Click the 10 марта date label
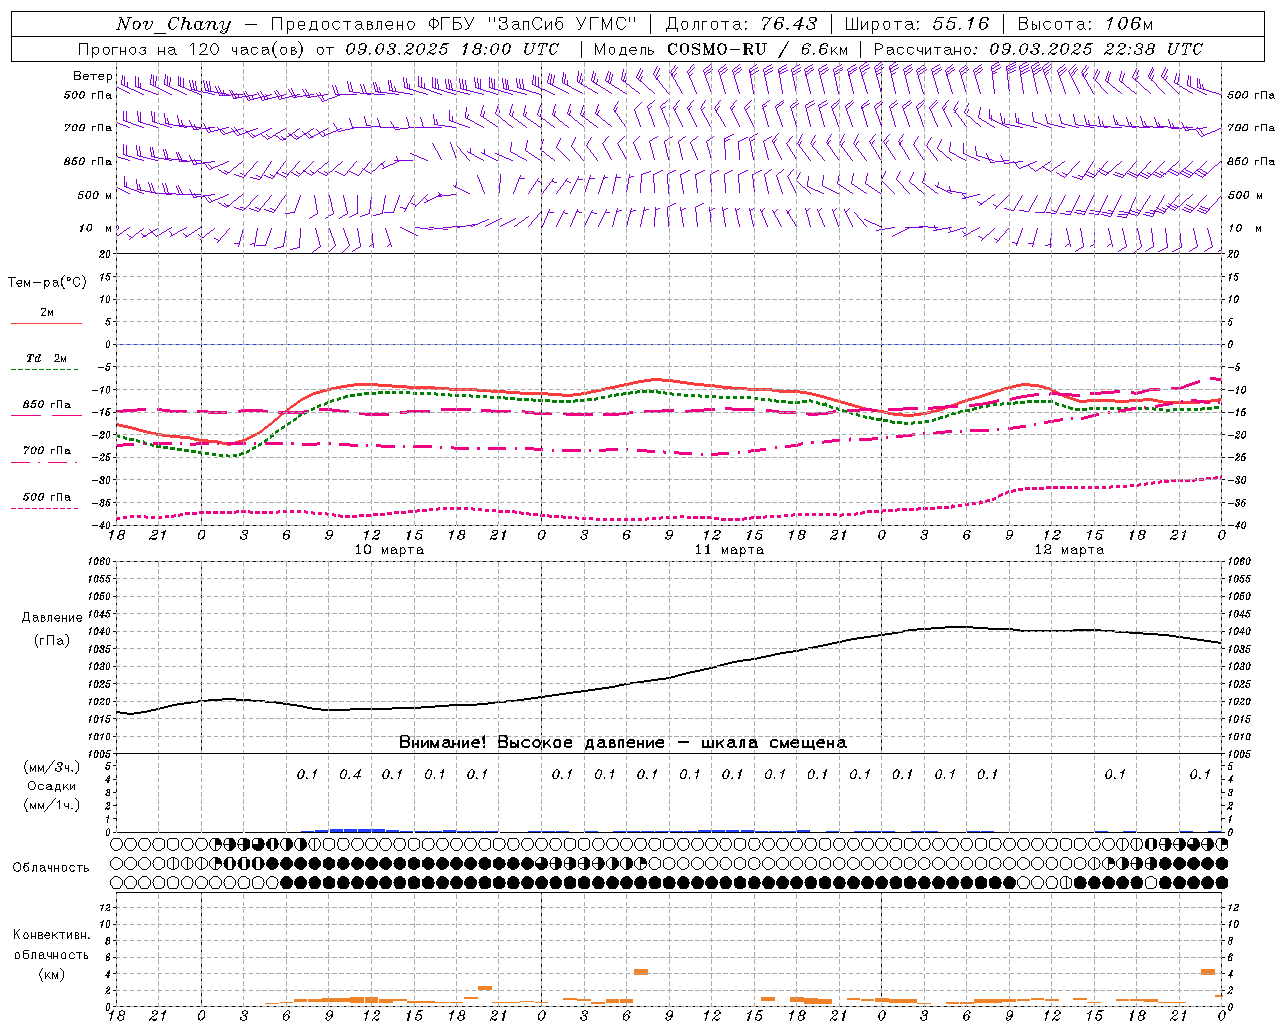This screenshot has width=1280, height=1024. (x=389, y=550)
